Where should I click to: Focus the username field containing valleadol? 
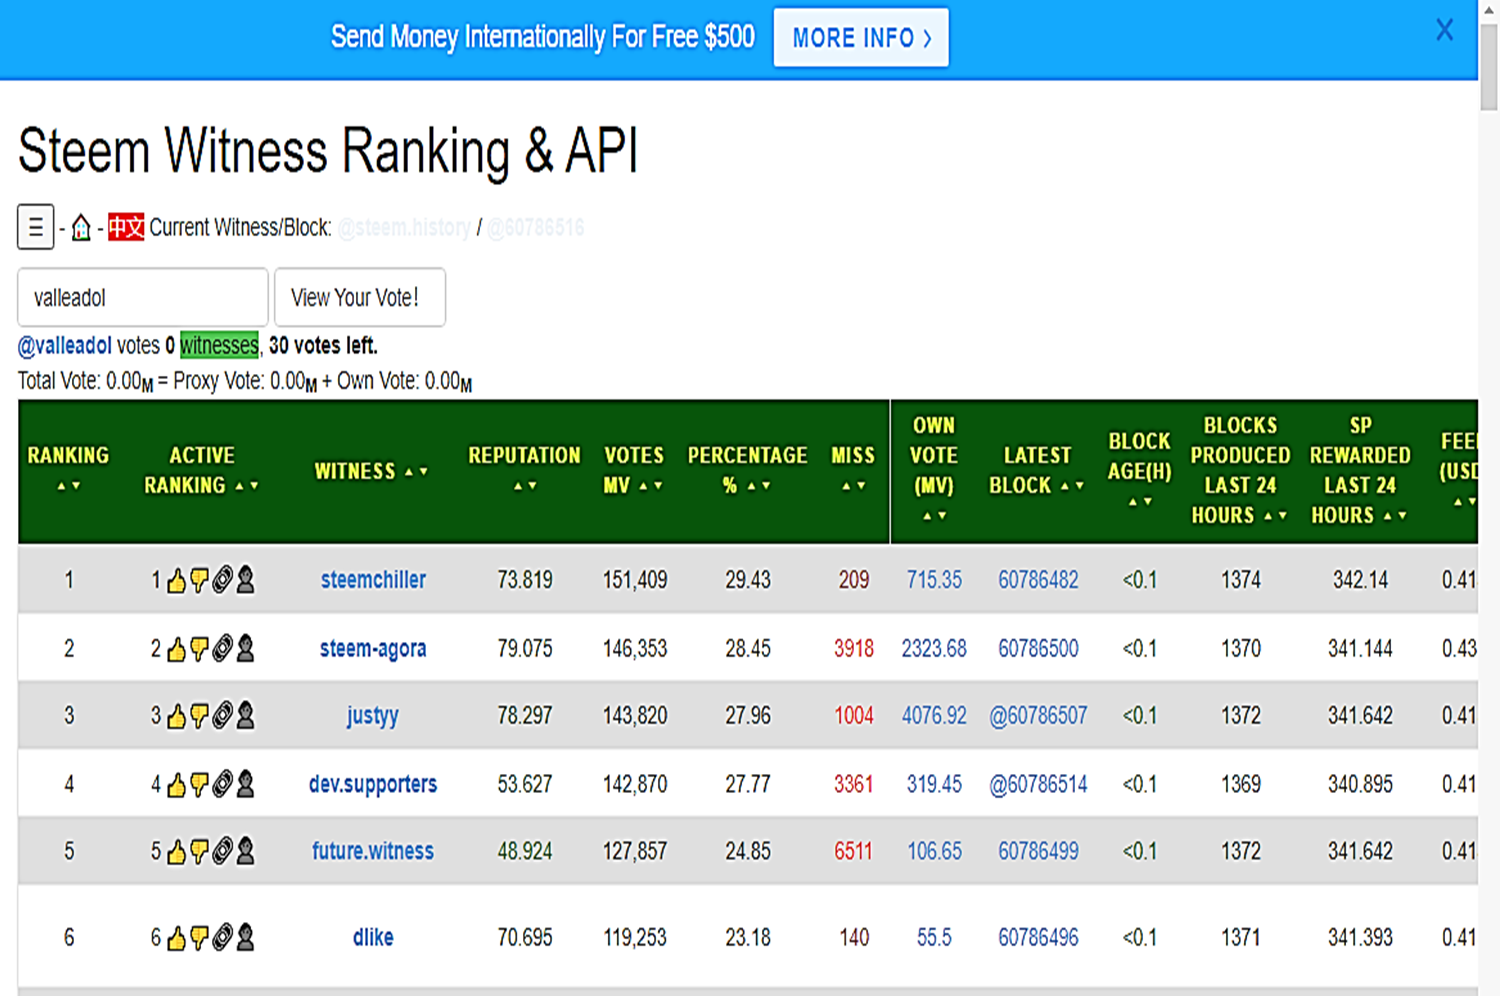coord(143,297)
